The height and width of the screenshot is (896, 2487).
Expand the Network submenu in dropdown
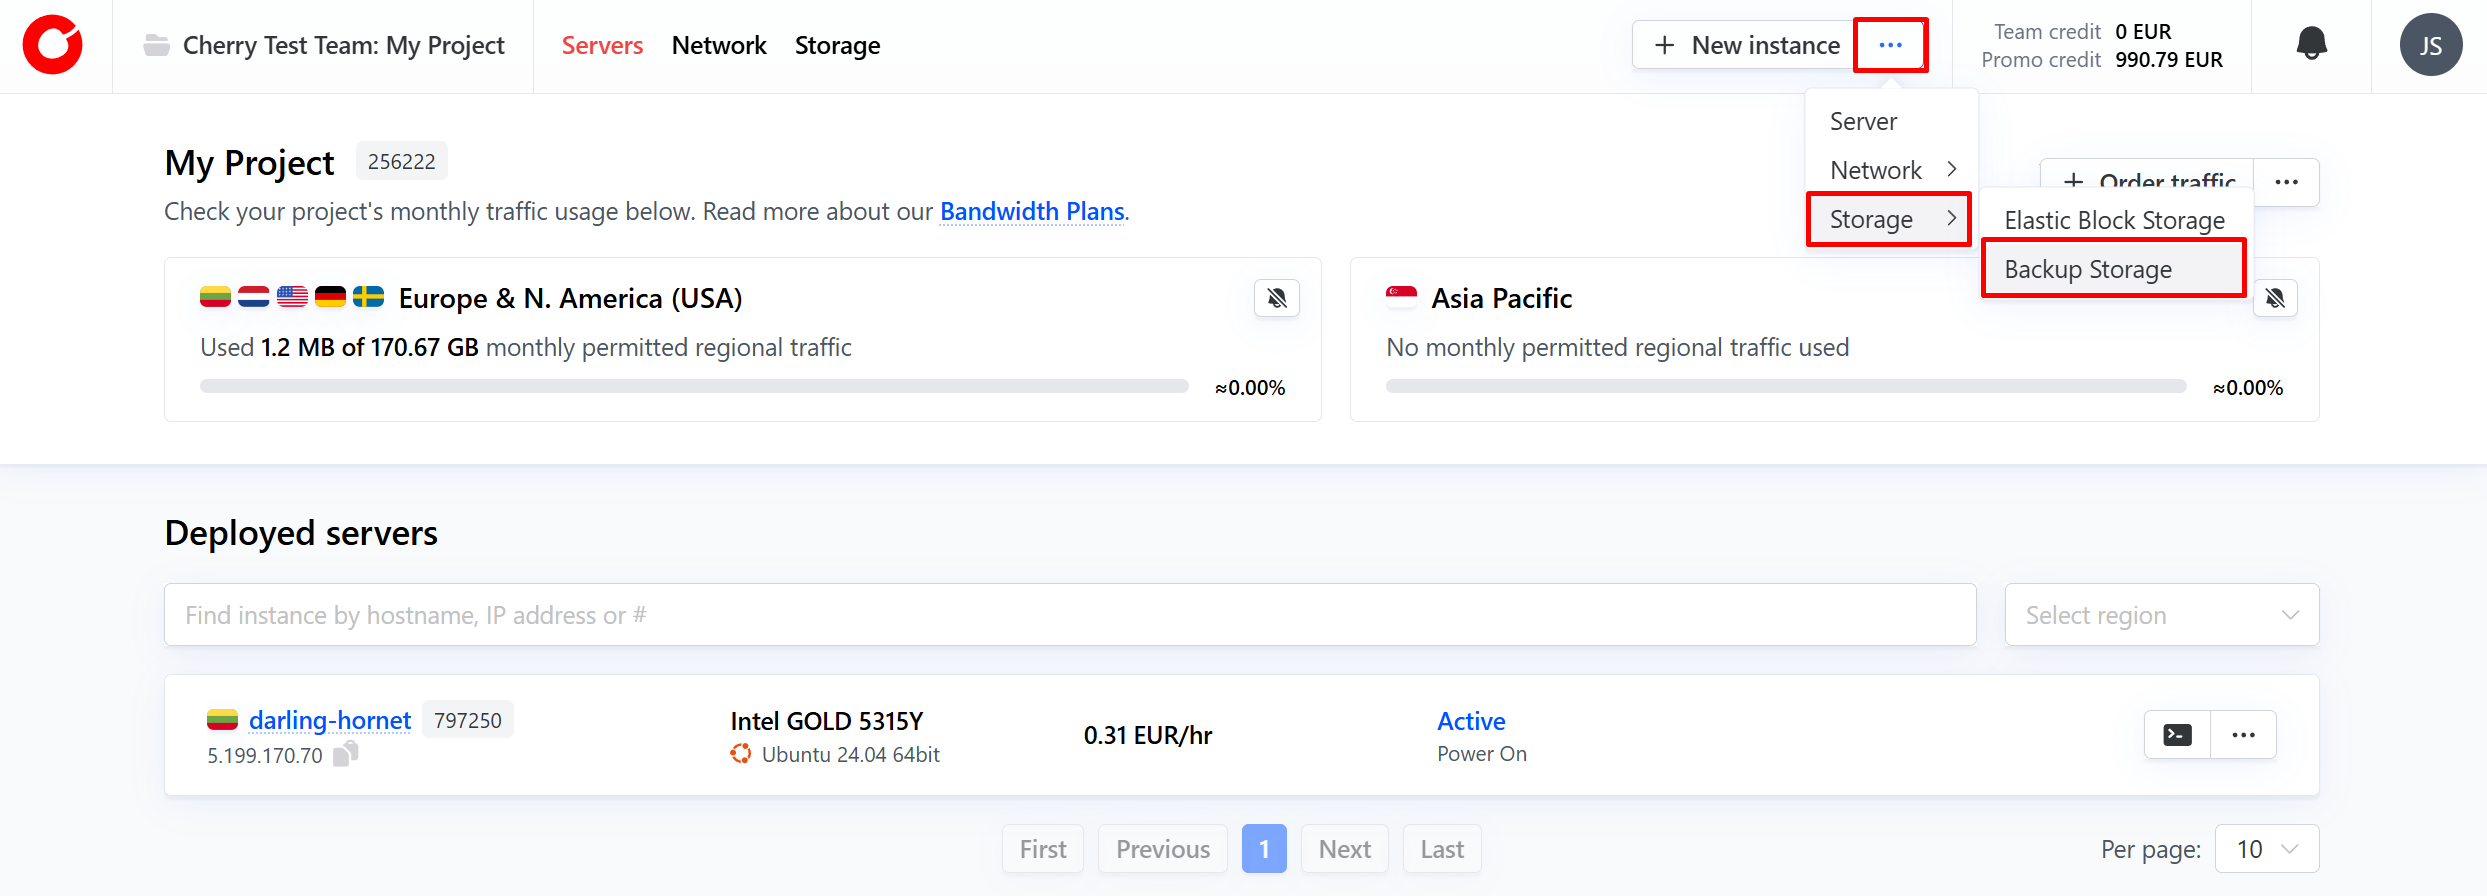1890,170
